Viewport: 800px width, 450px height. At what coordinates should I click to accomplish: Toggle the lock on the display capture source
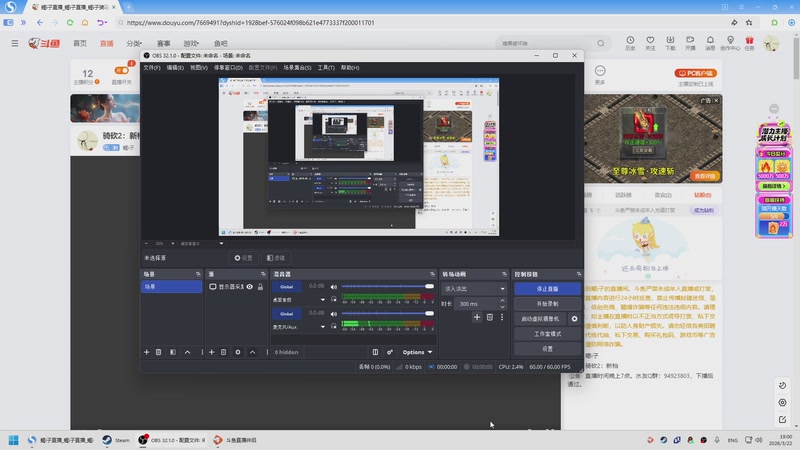tap(258, 287)
